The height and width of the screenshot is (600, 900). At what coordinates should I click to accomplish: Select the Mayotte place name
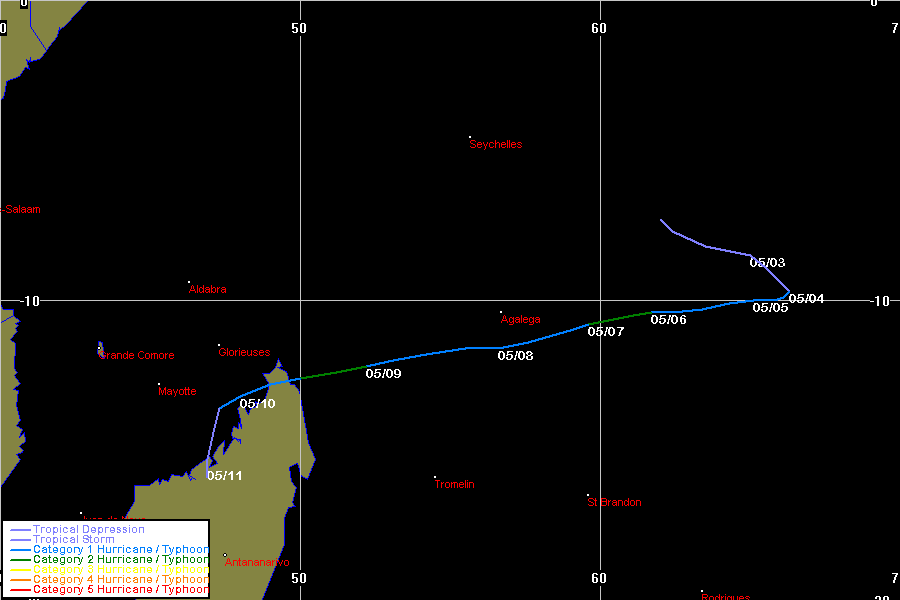(x=177, y=392)
